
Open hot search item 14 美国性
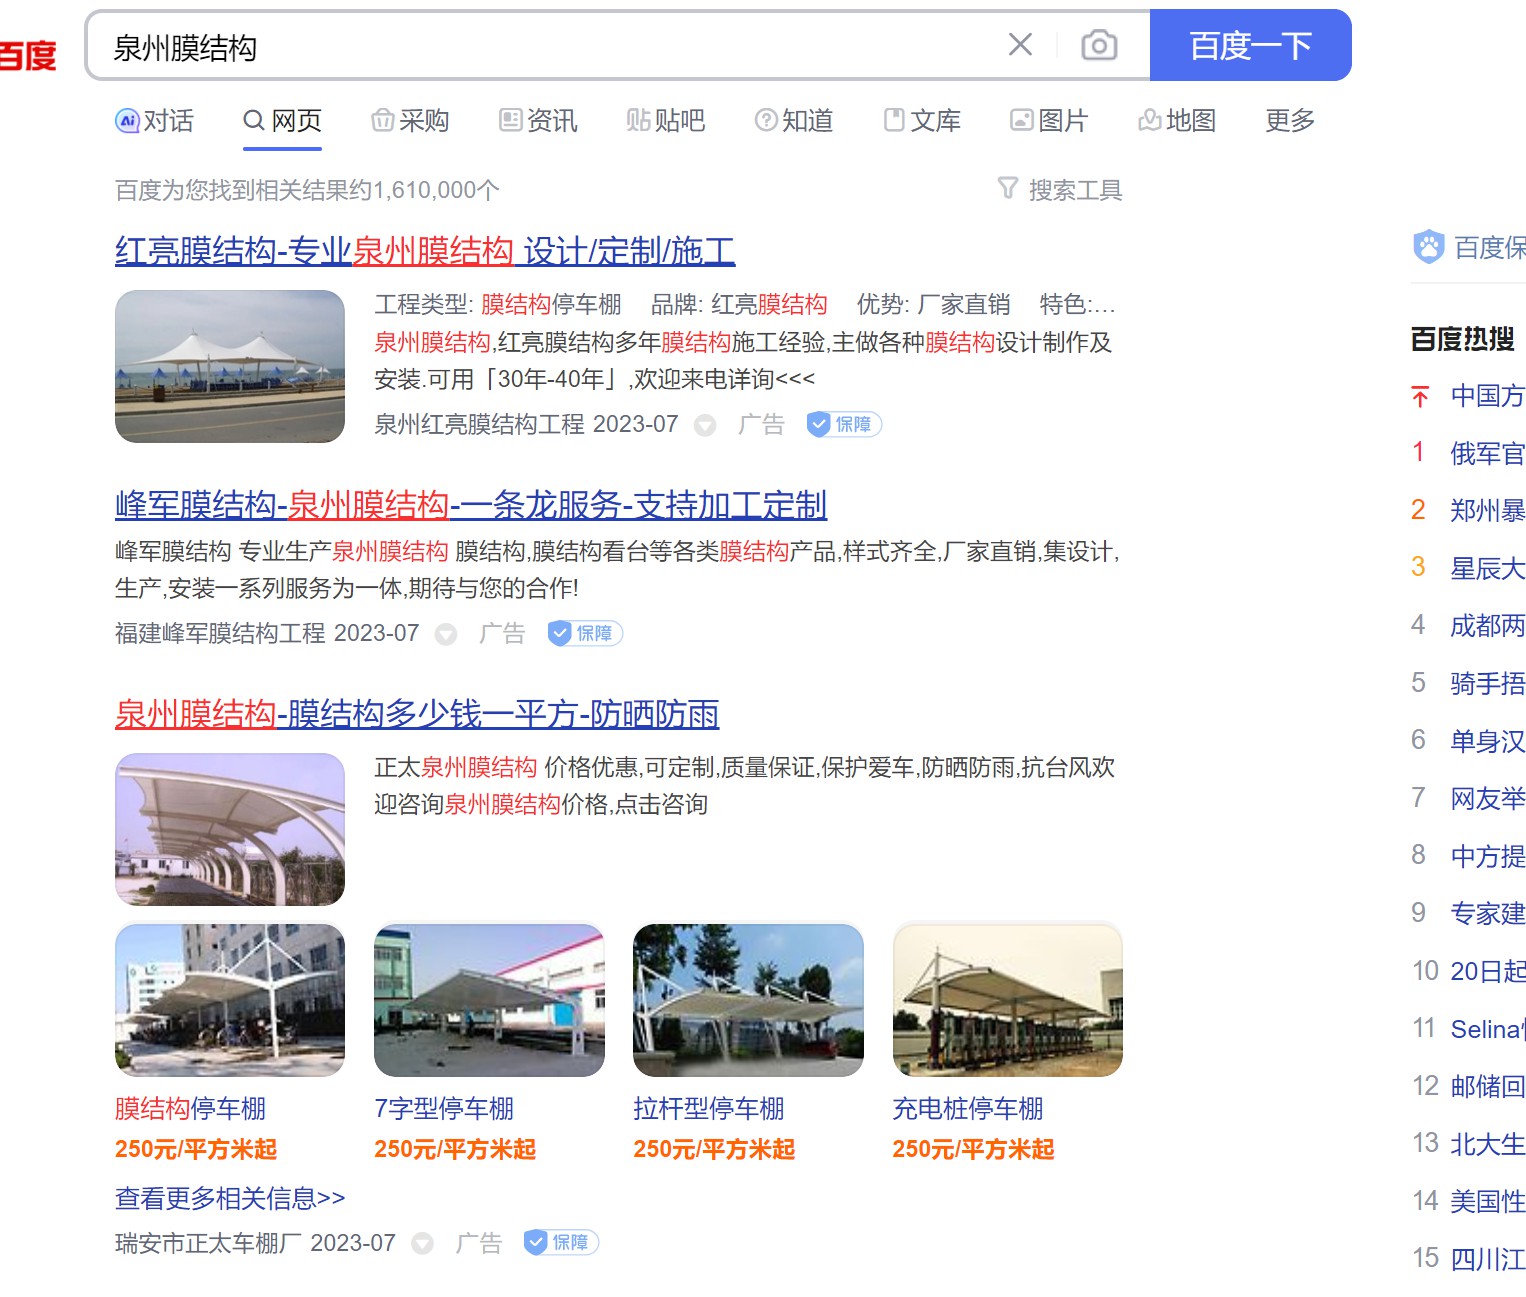(x=1488, y=1202)
